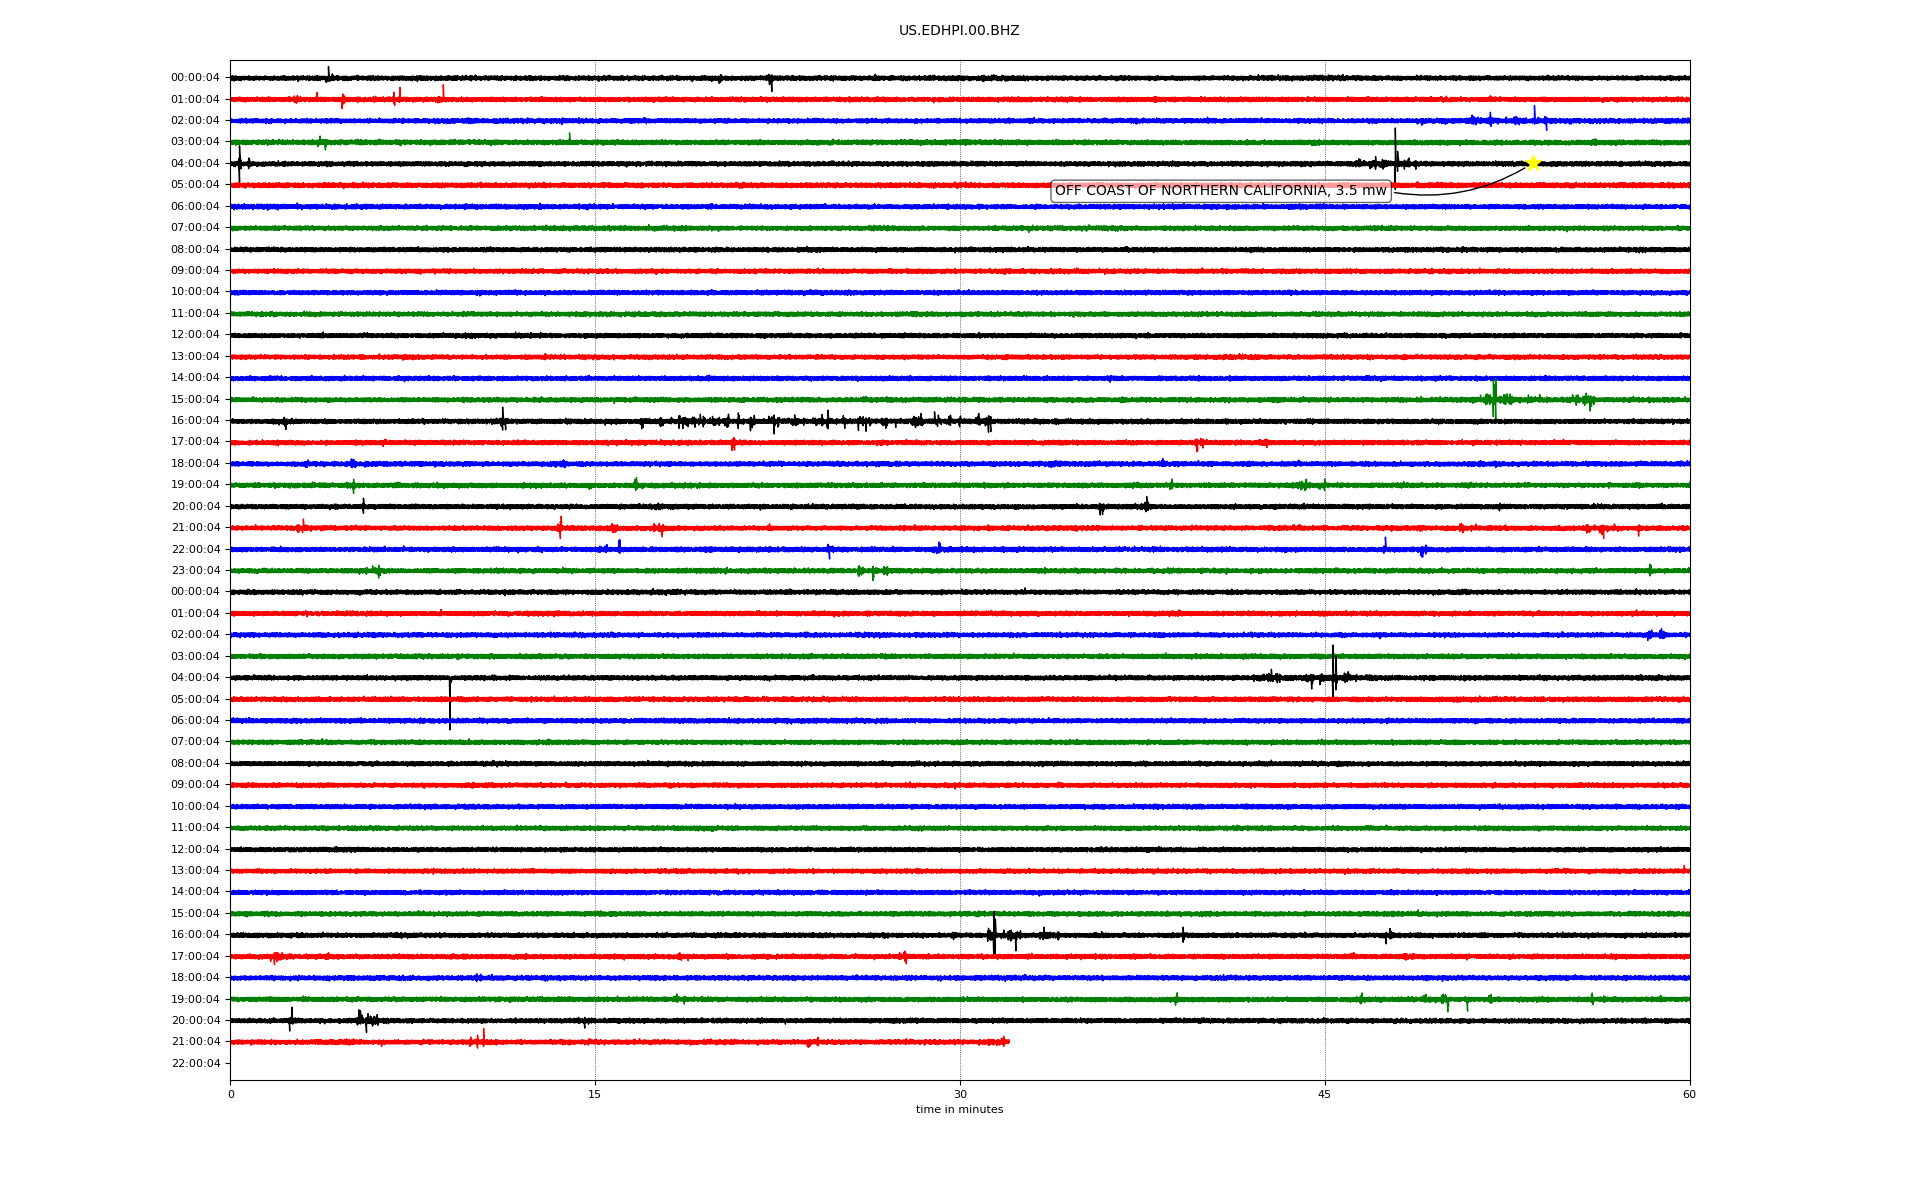Click the first 16:00:04 row label
Screen dimensions: 1920x1200
point(195,420)
